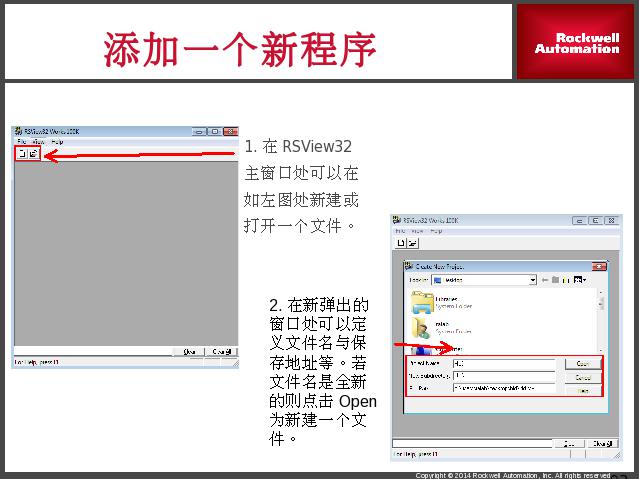Click New project icon in left RSView32 window
The image size is (640, 480).
coord(23,154)
